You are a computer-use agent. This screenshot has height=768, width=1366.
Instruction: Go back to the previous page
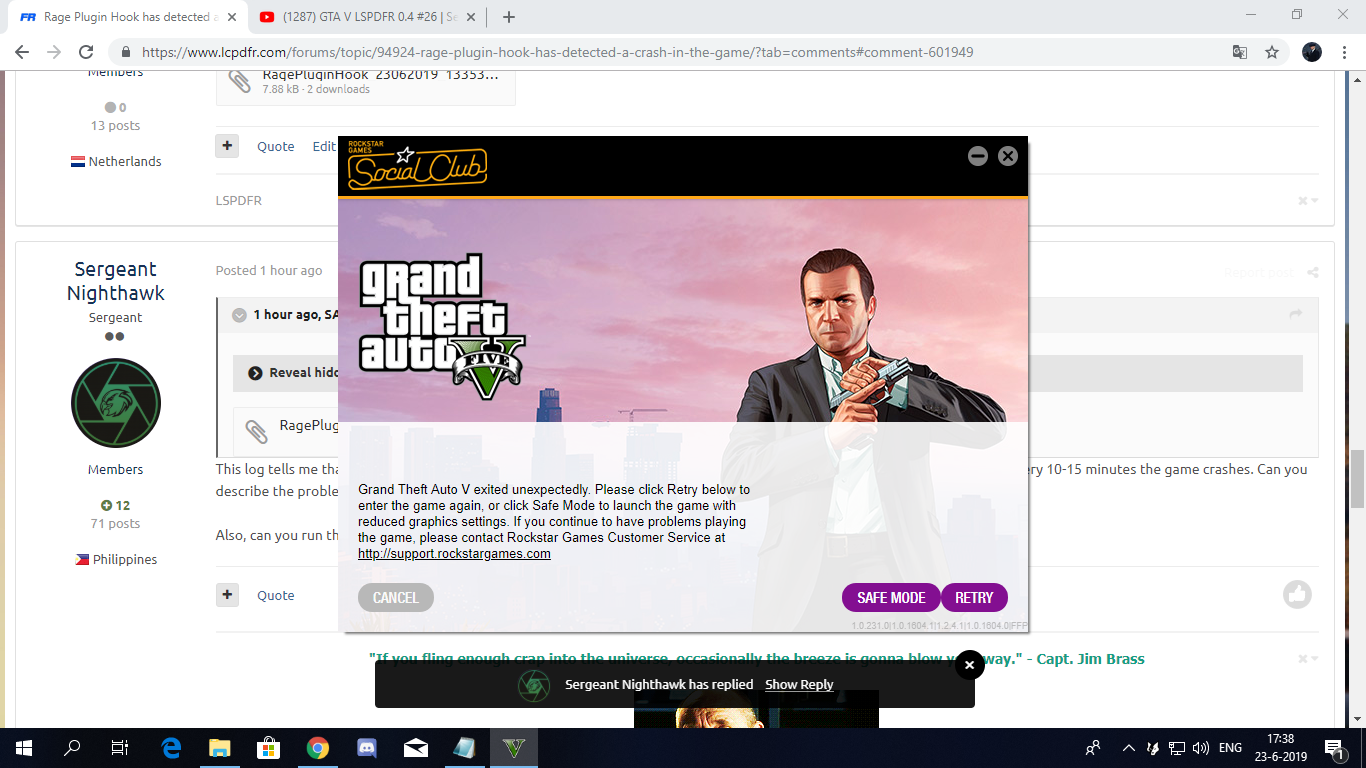pyautogui.click(x=22, y=52)
